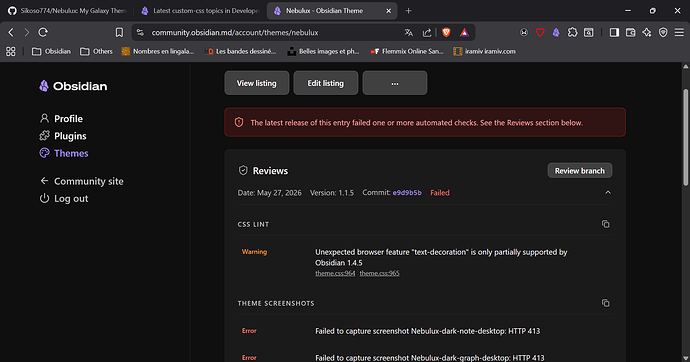This screenshot has height=362, width=690.
Task: Open the more options "..." button
Action: [x=395, y=83]
